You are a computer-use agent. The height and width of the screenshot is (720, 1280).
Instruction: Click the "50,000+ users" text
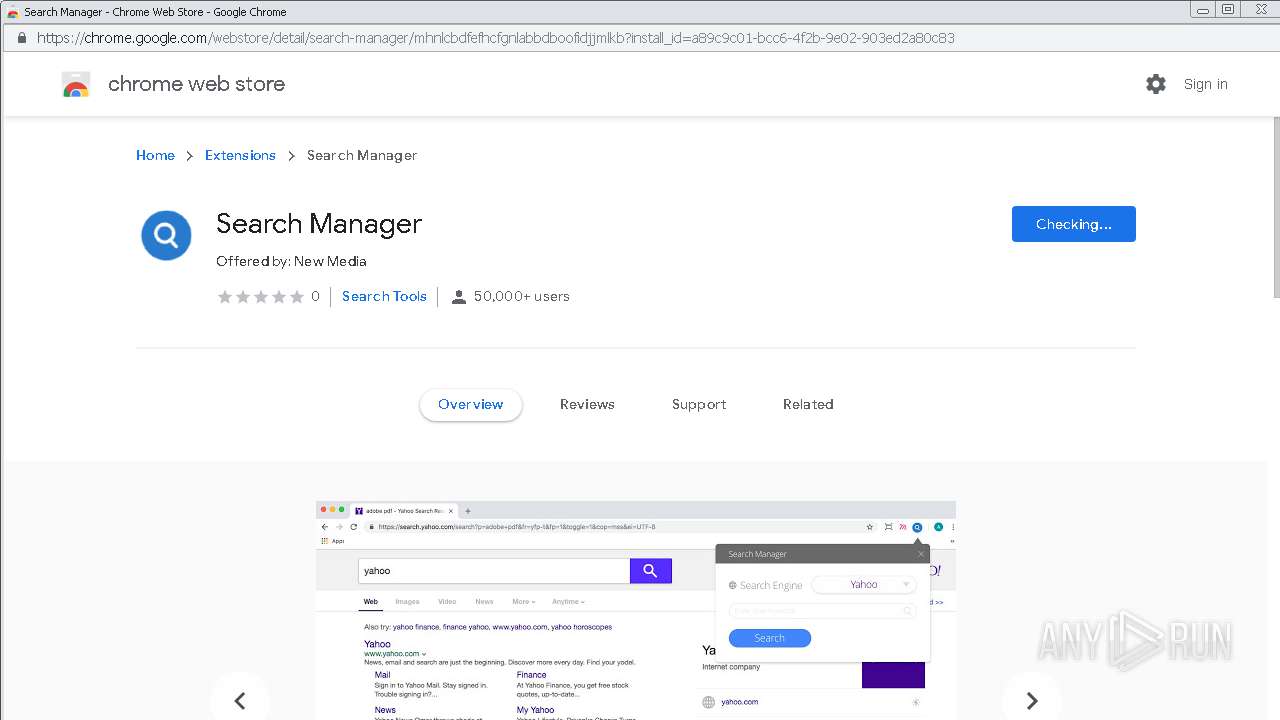tap(522, 296)
